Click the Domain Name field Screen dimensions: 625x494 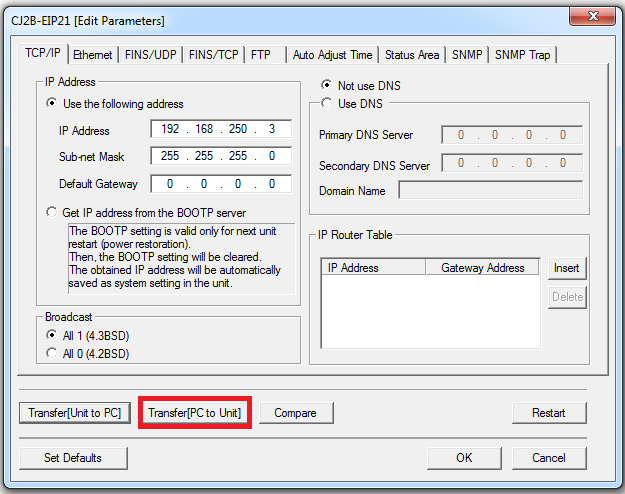coord(491,190)
